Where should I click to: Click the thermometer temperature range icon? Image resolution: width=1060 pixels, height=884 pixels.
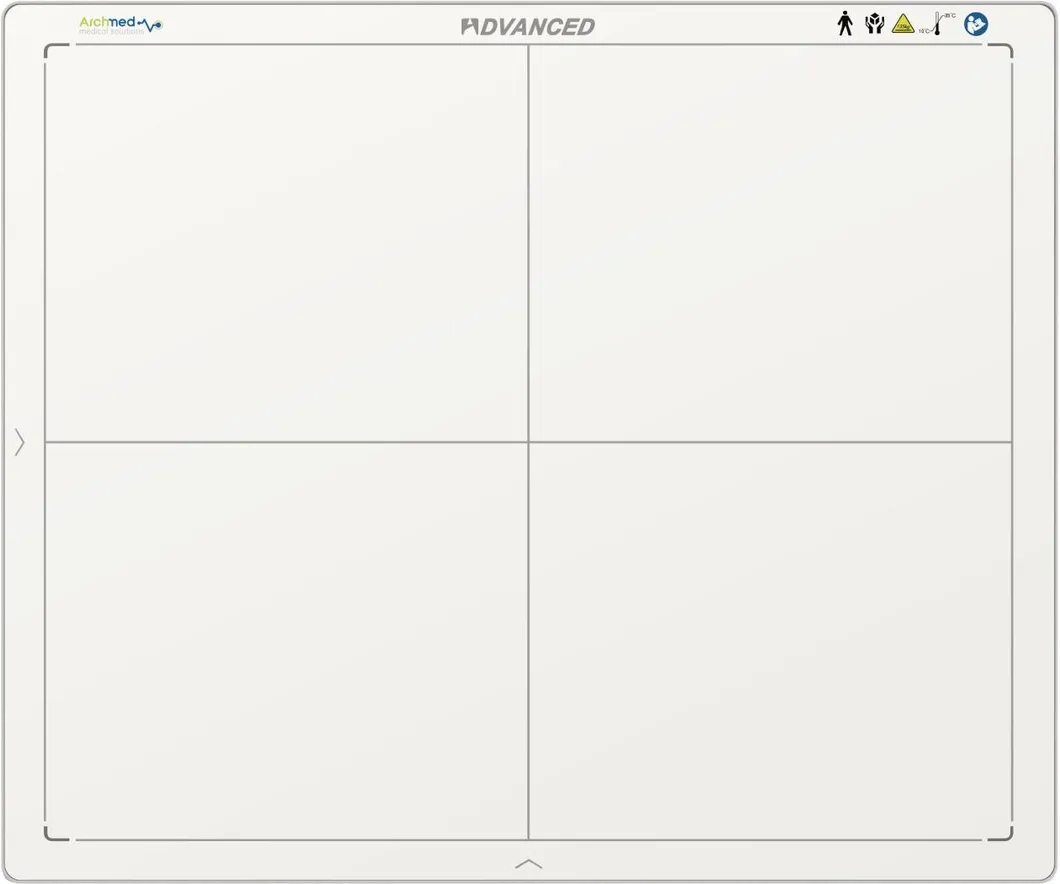coord(937,24)
